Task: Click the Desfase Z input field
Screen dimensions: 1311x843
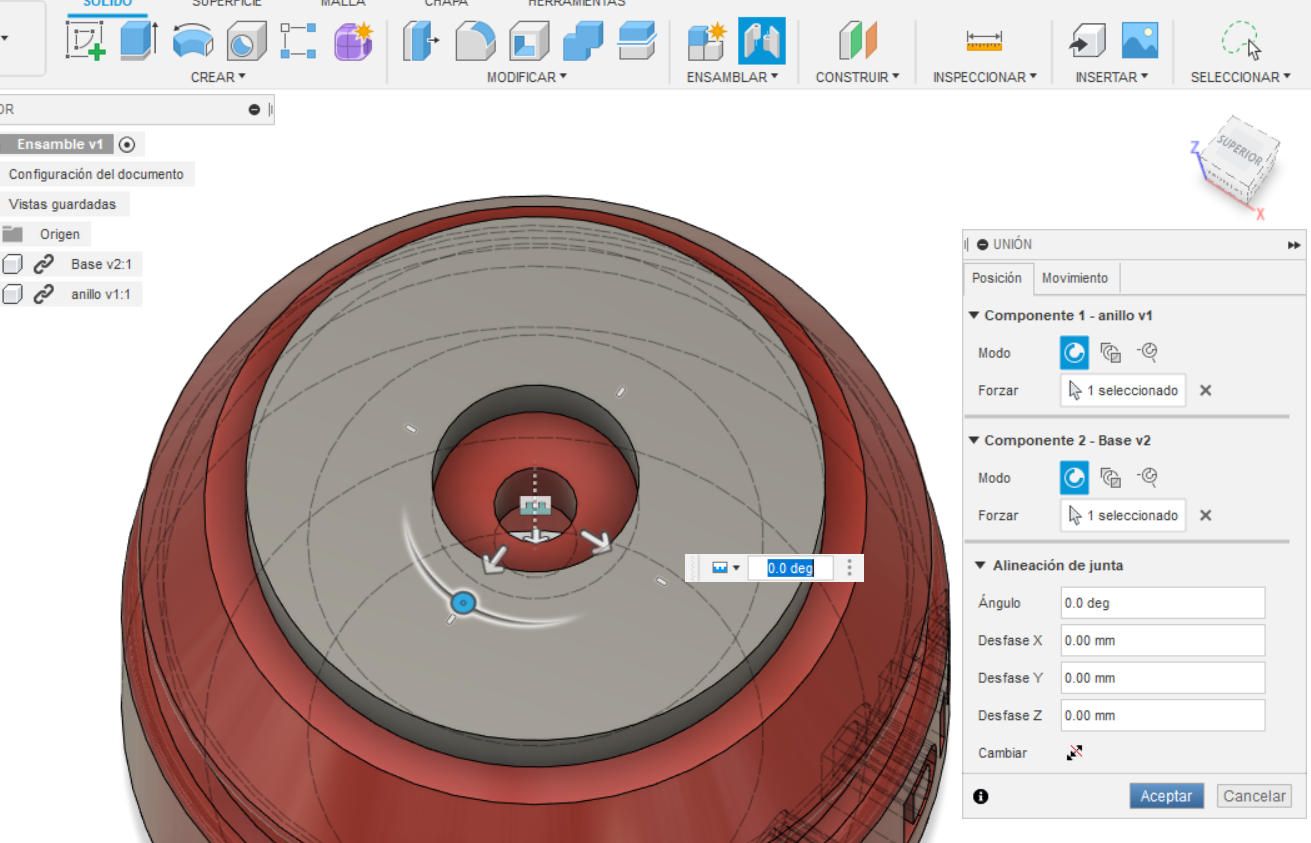Action: (x=1163, y=715)
